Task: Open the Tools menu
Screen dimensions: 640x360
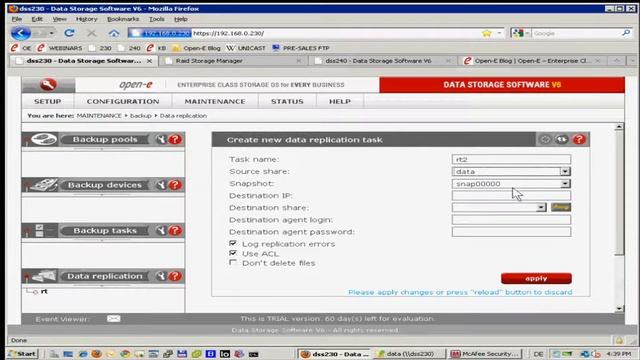Action: (x=156, y=19)
